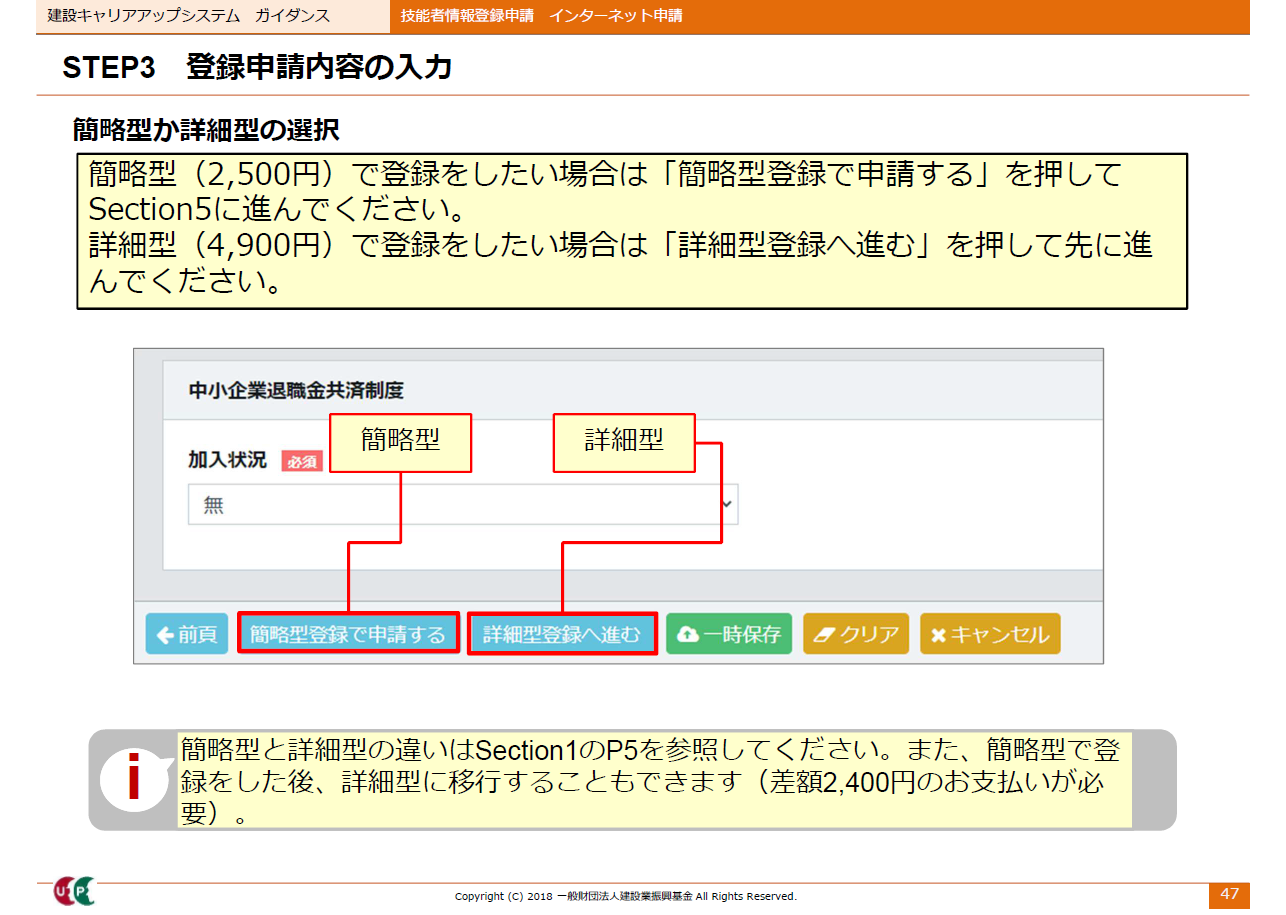The image size is (1286, 915).
Task: Click 技能者情報登録申請 インターネット申請 header text
Action: coord(541,16)
